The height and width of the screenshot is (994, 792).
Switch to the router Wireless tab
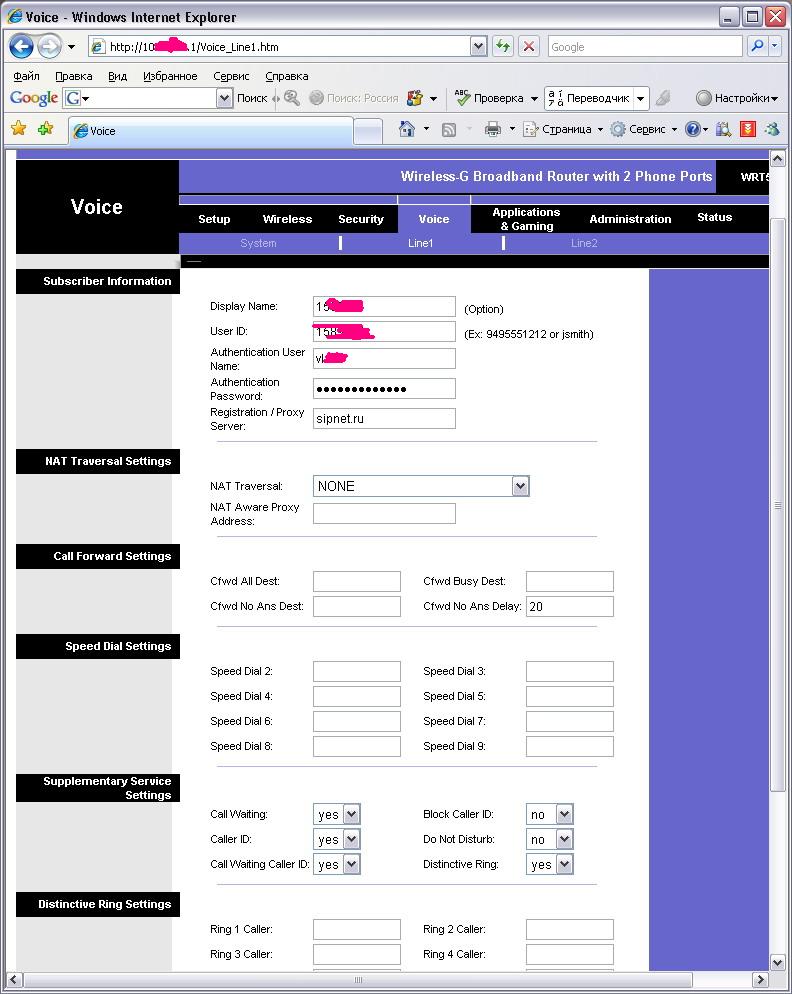[287, 219]
